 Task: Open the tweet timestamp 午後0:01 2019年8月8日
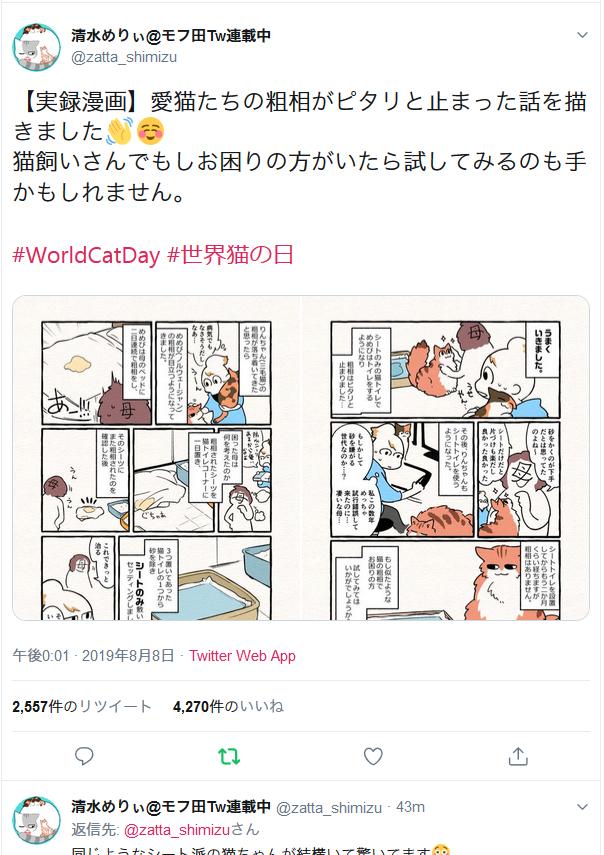pyautogui.click(x=93, y=655)
